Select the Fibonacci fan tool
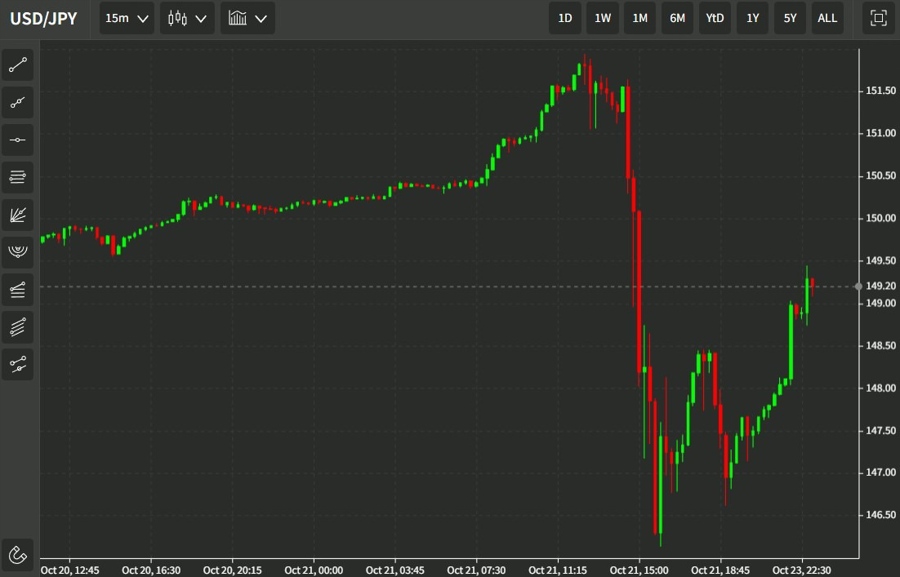 click(x=18, y=215)
